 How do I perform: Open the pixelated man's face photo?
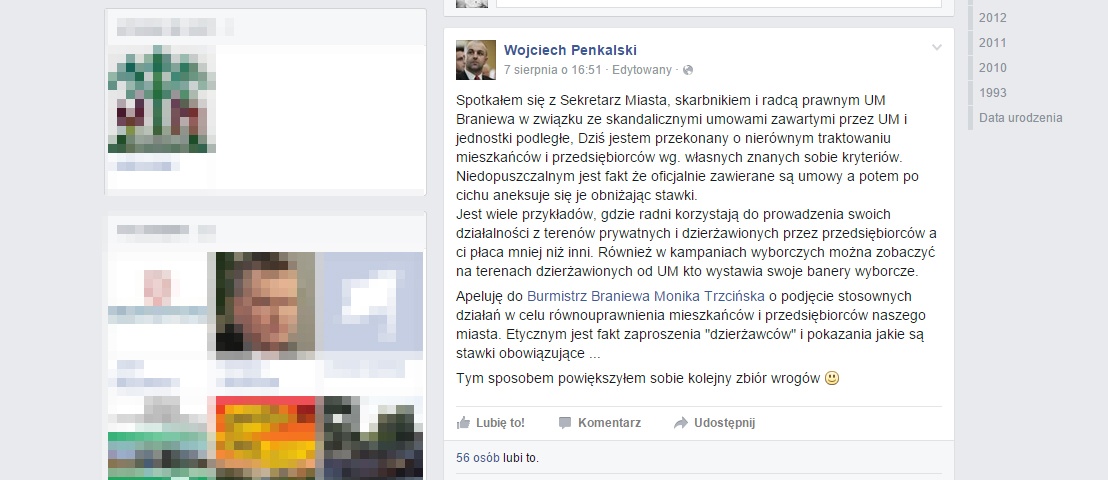[x=265, y=302]
